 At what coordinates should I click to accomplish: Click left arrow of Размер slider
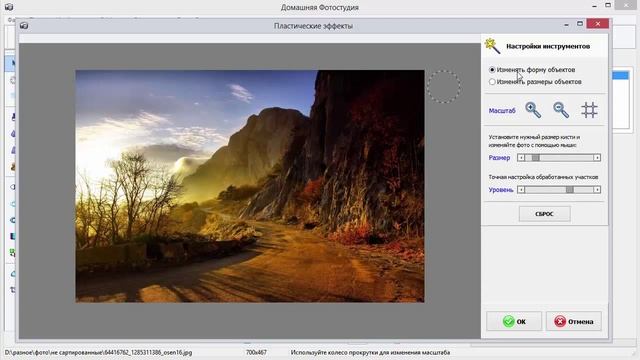(x=521, y=158)
